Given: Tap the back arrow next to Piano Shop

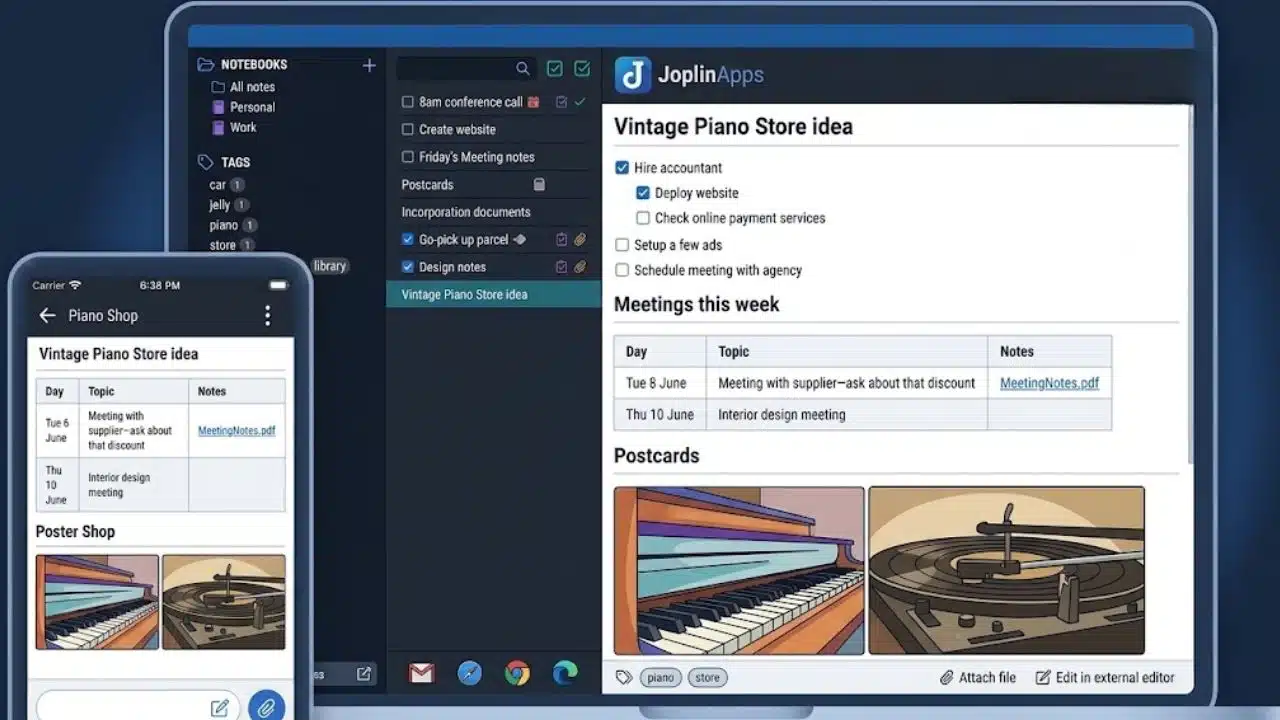Looking at the screenshot, I should (x=47, y=316).
